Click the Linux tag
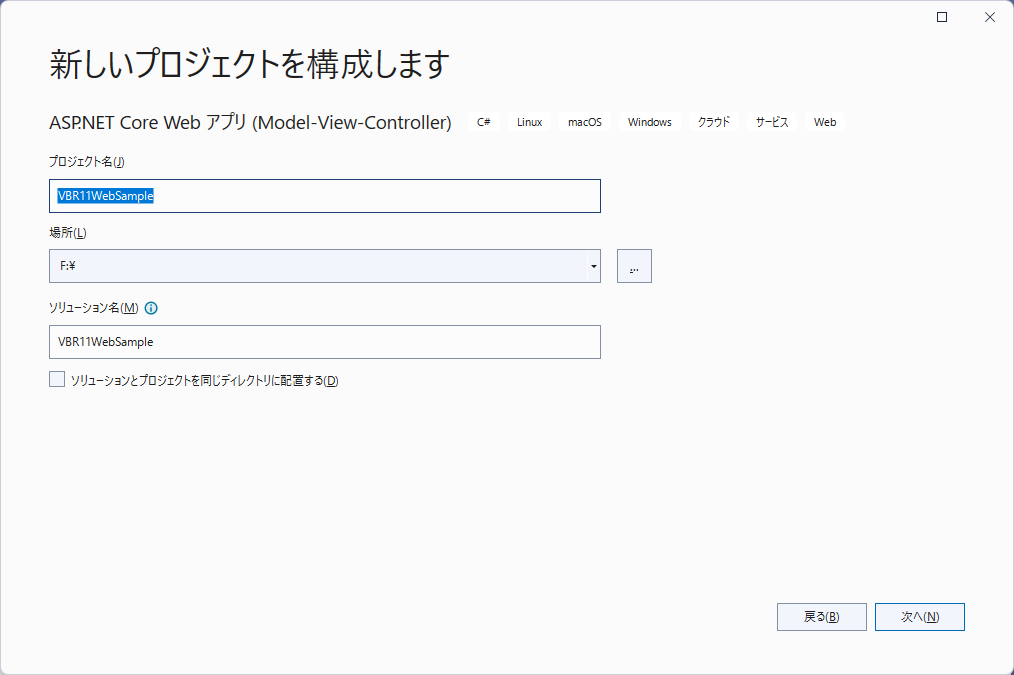Viewport: 1014px width, 675px height. [530, 122]
